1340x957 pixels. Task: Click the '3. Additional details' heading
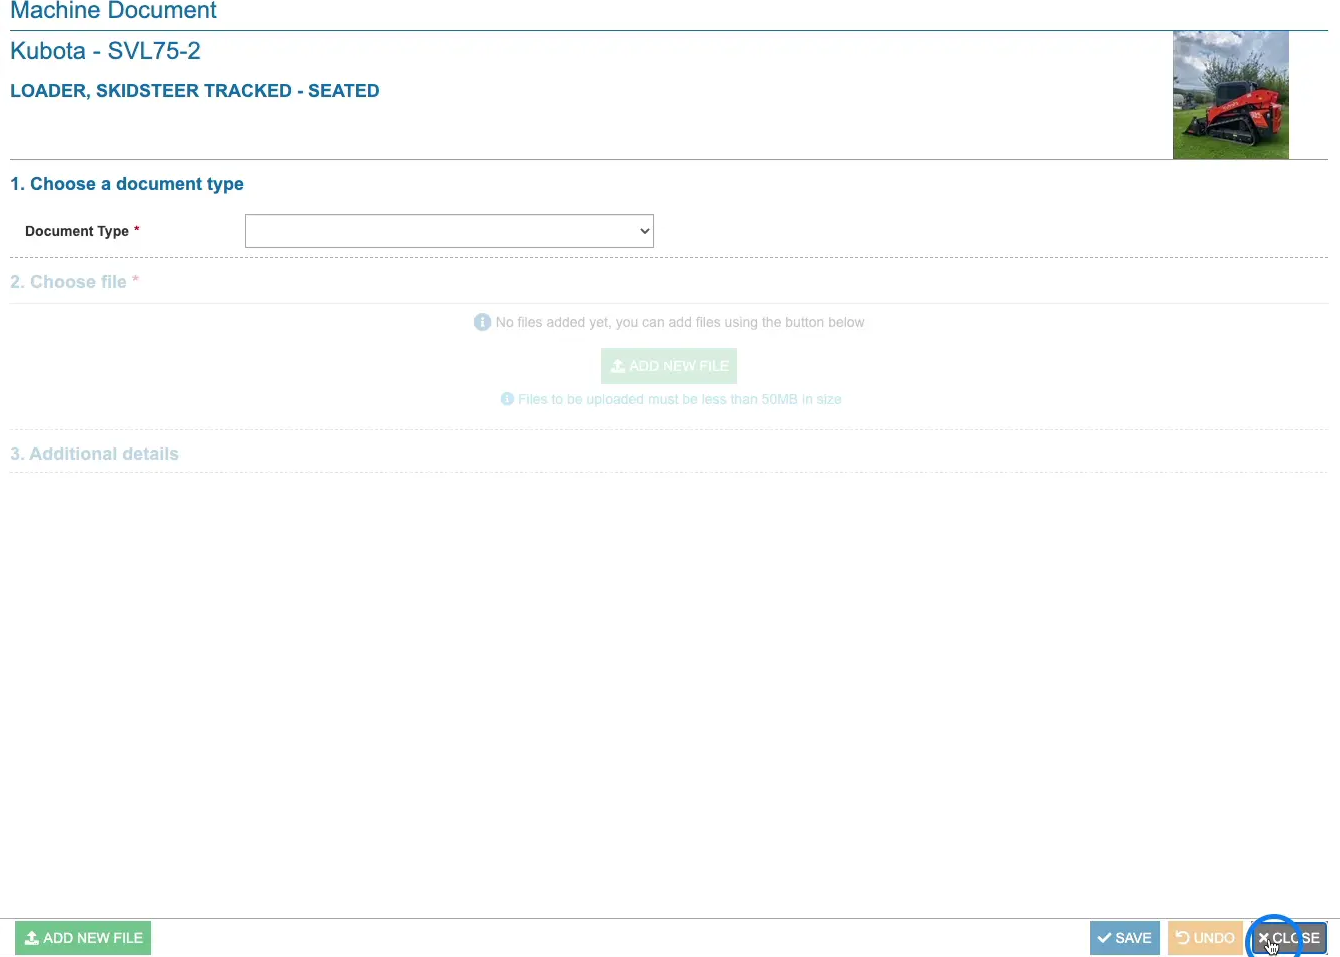(x=94, y=454)
